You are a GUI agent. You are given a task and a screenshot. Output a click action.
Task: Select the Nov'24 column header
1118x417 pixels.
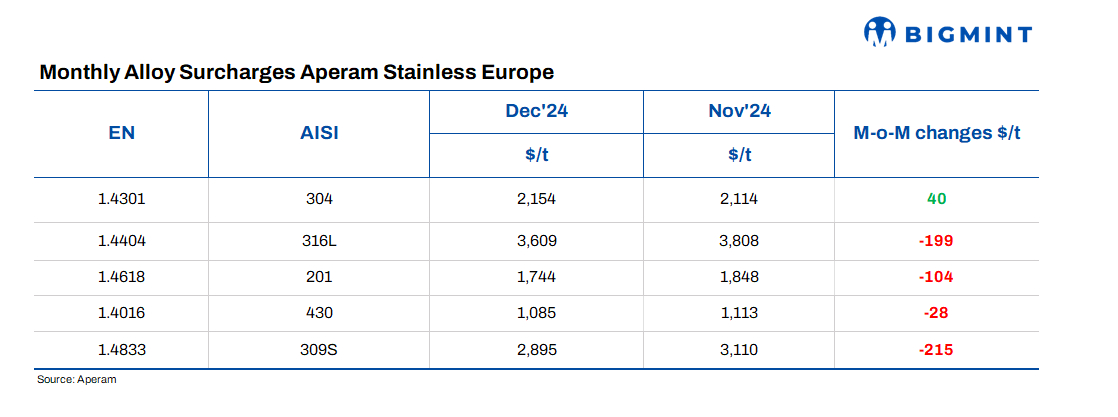pos(739,112)
